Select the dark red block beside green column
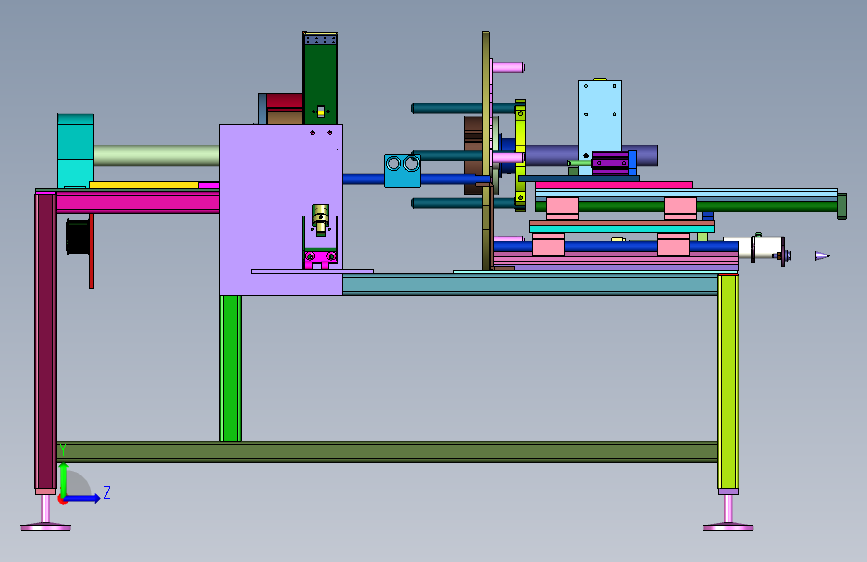 pos(284,101)
